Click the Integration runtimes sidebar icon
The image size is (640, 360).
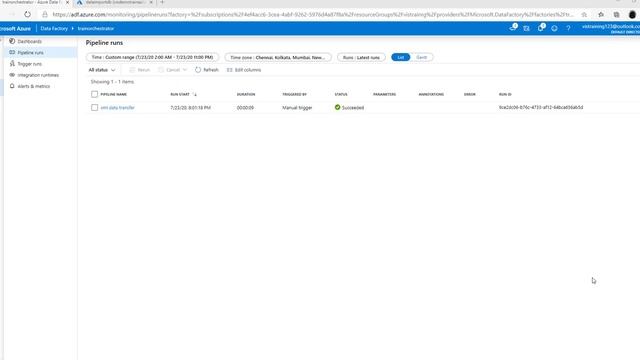pos(12,75)
